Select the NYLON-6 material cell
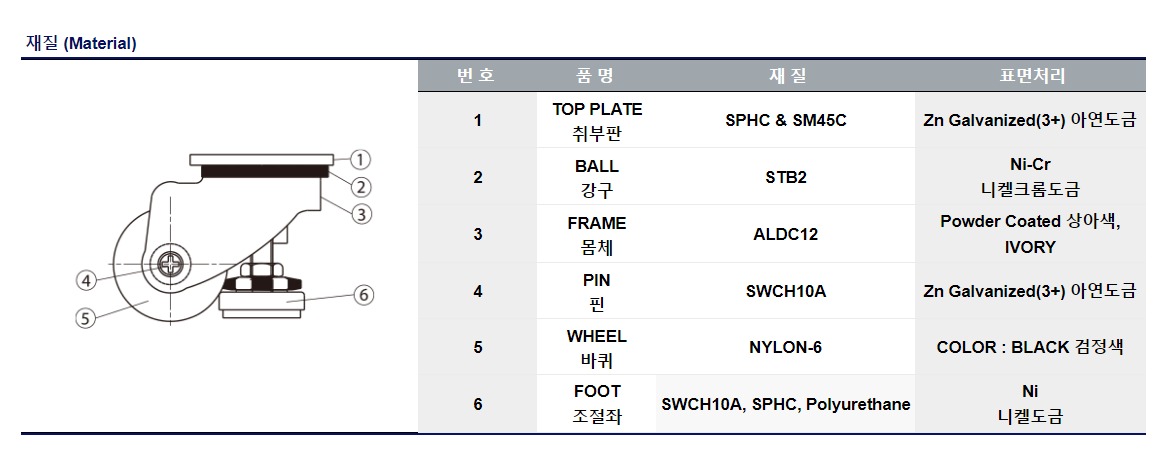 point(786,347)
